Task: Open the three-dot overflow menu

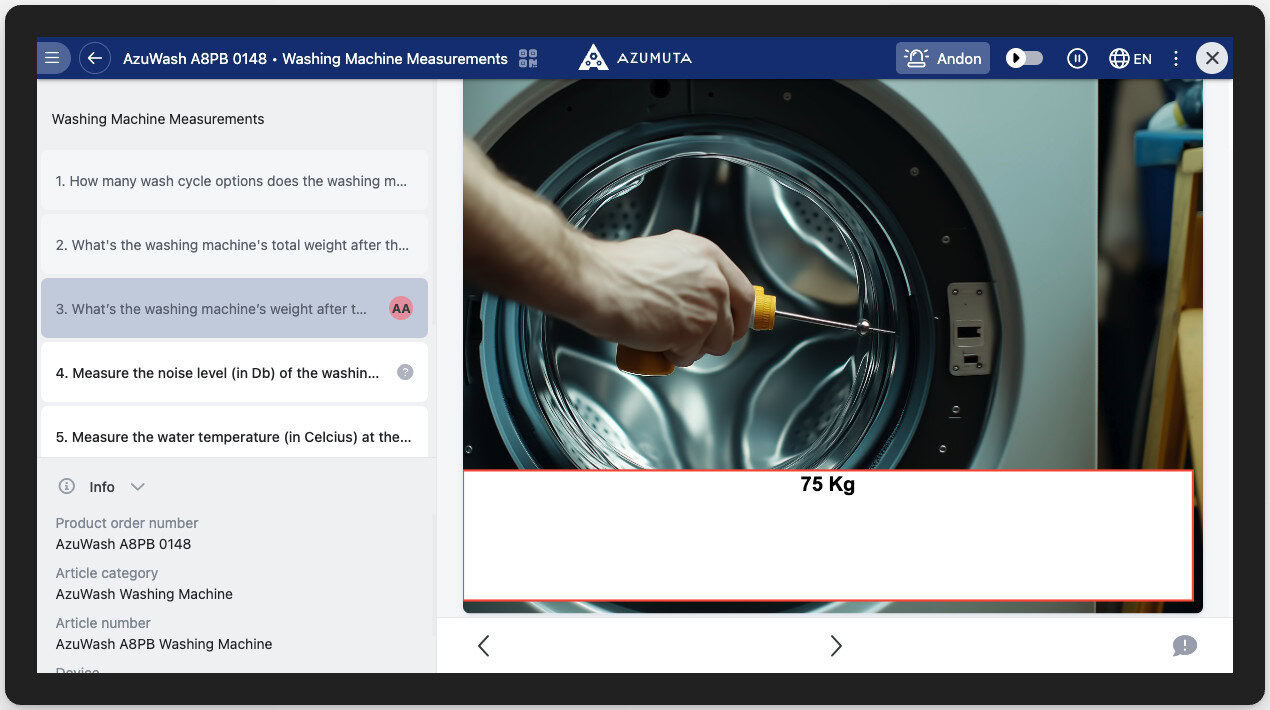Action: [1176, 58]
